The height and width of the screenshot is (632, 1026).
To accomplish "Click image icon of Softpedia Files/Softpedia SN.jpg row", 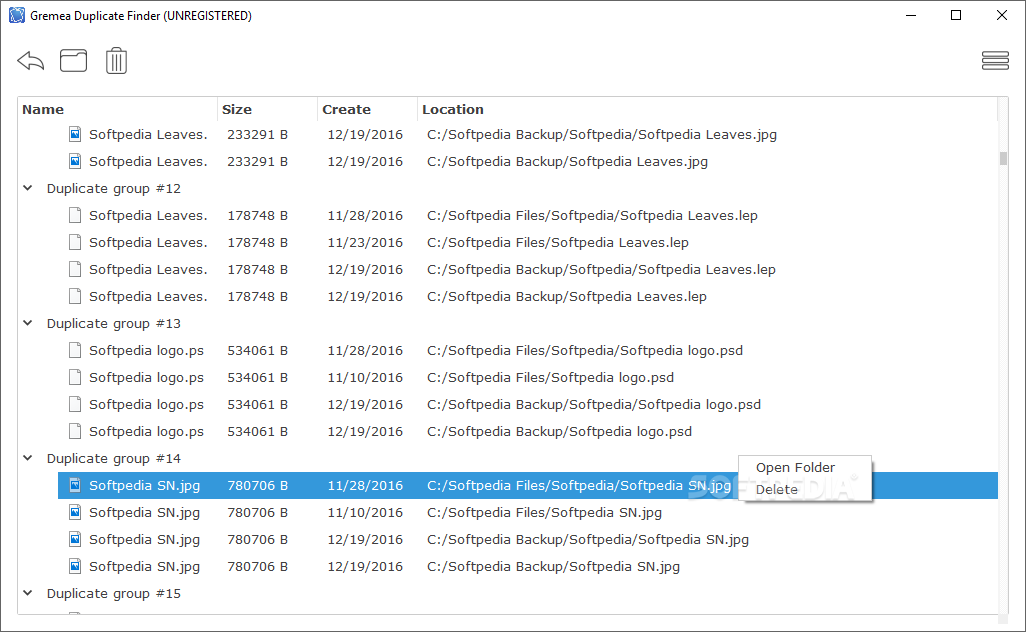I will click(75, 512).
